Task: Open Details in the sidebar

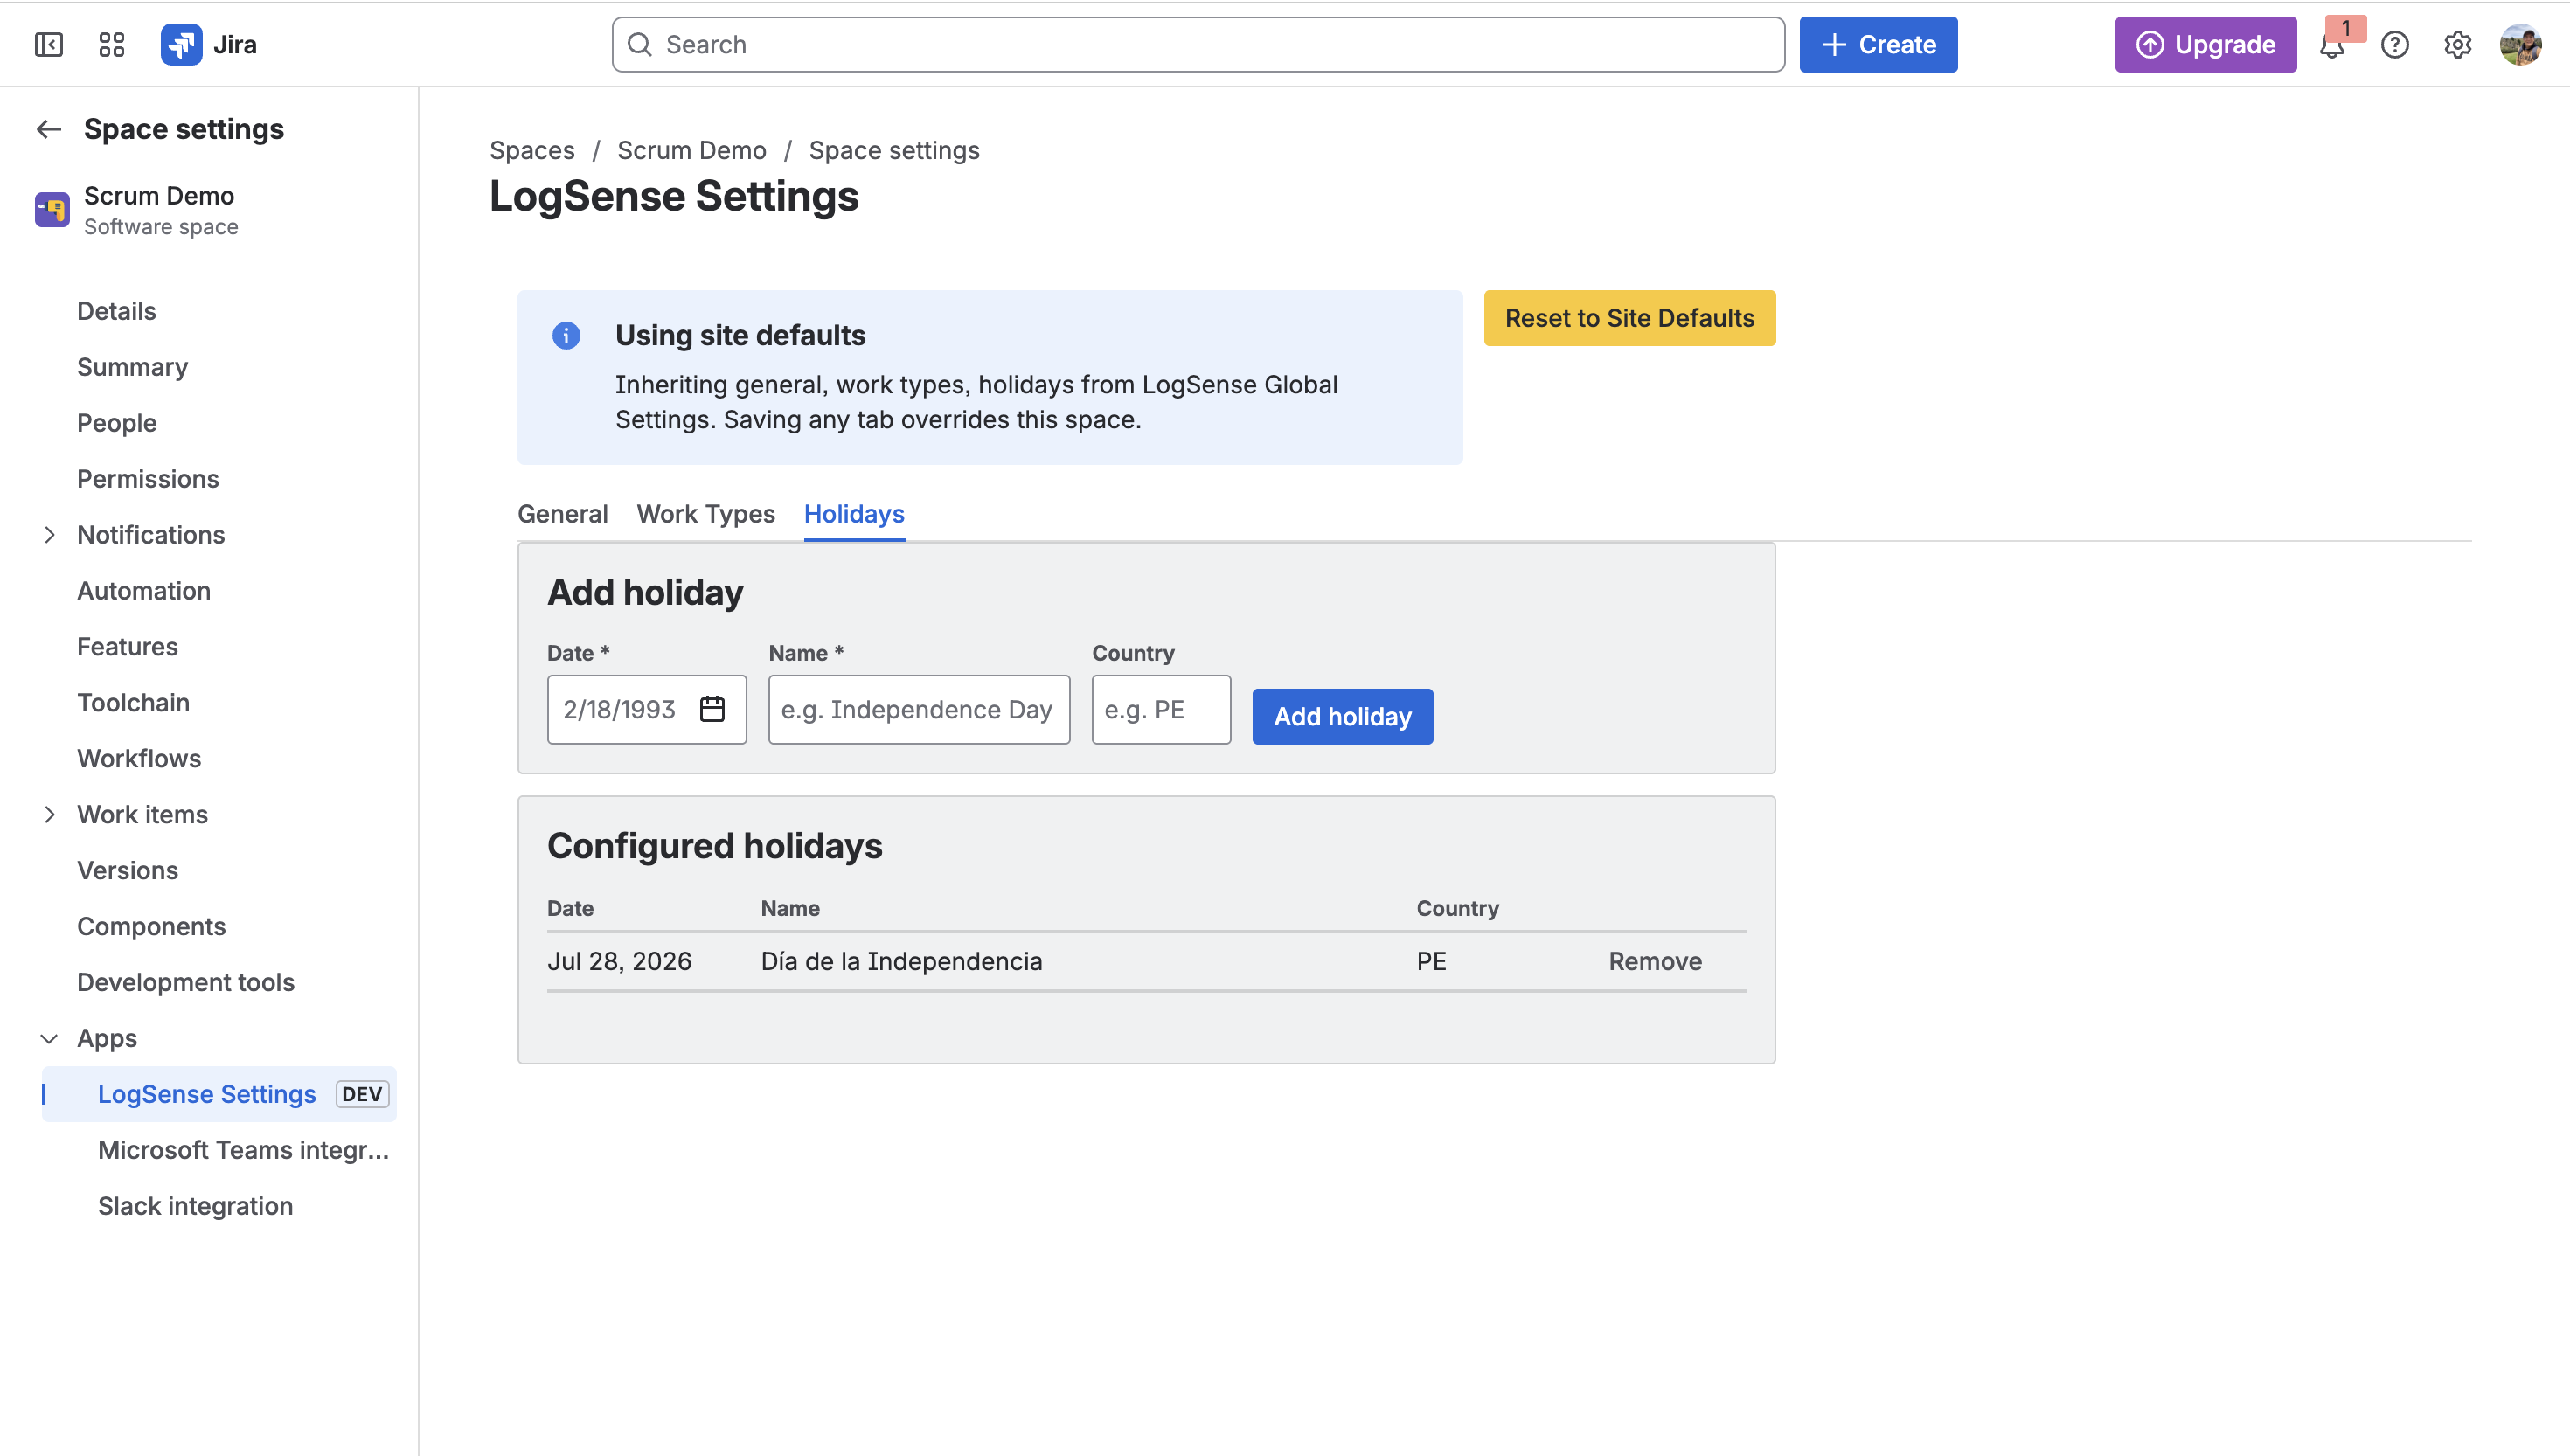Action: tap(116, 311)
